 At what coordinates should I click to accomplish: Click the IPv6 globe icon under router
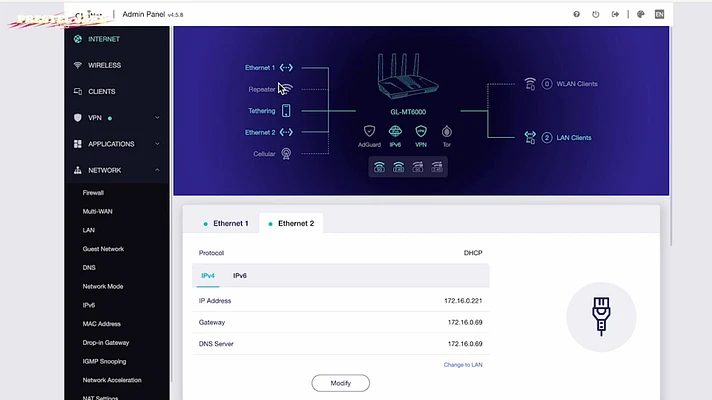coord(395,131)
